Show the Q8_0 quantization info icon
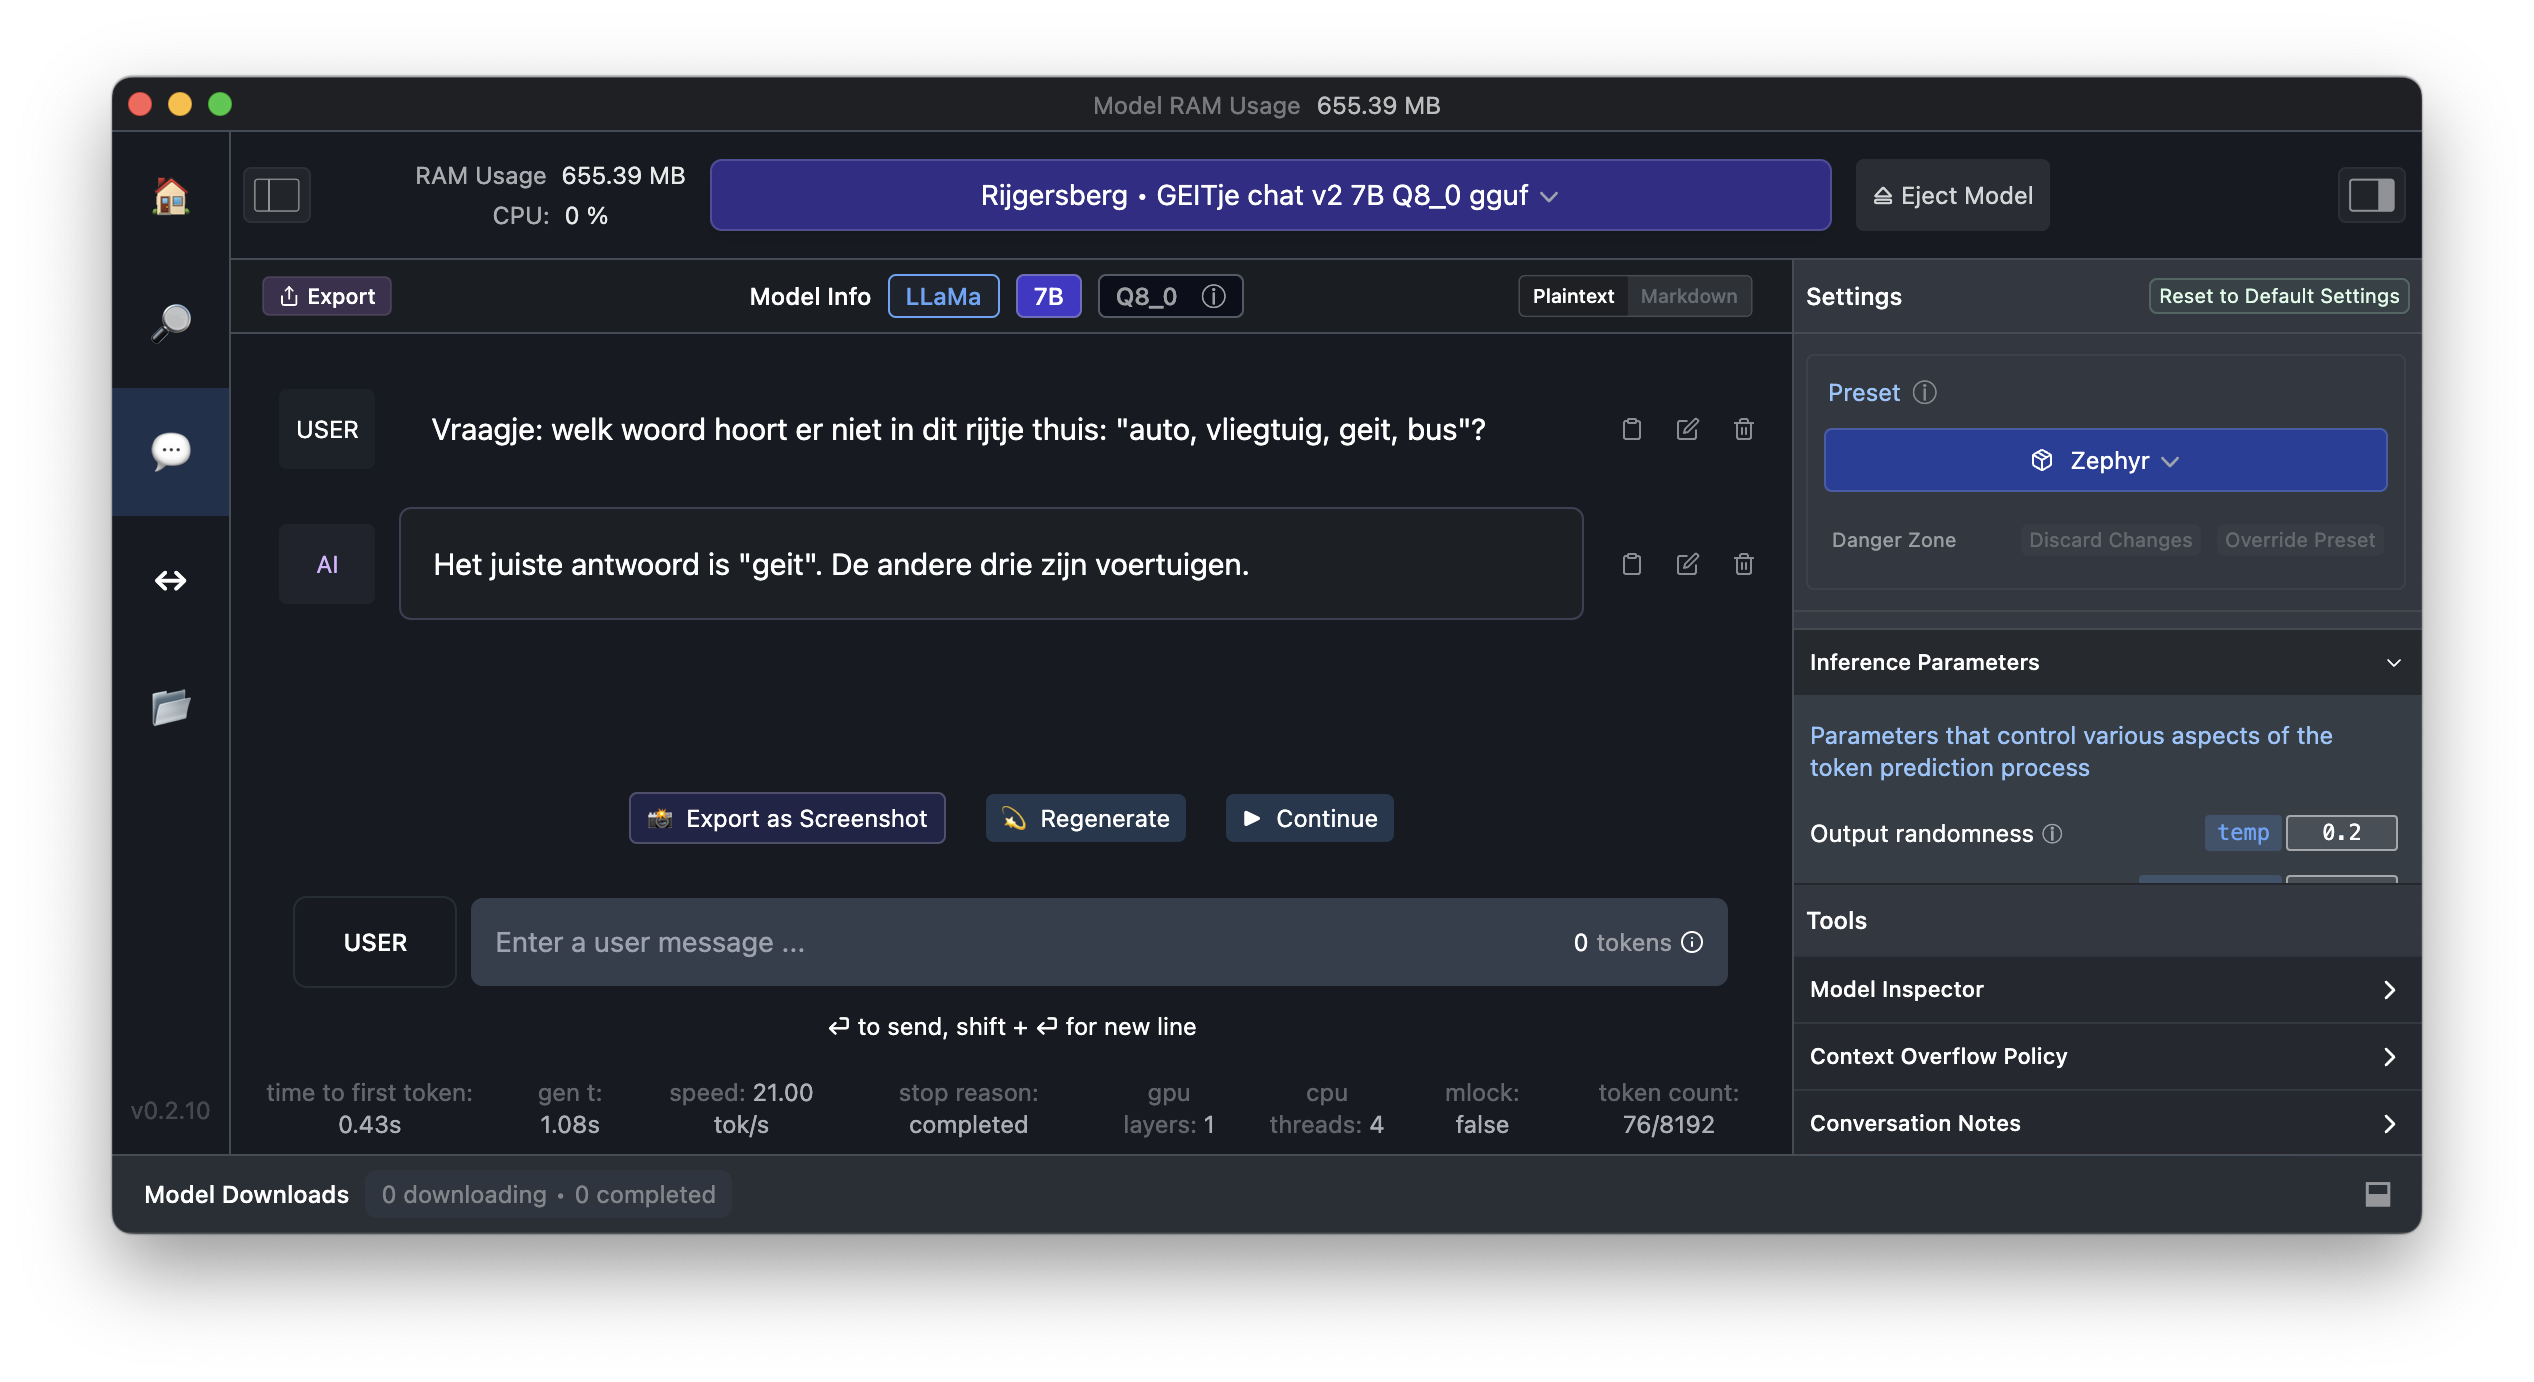Screen dimensions: 2534x1382 [1213, 297]
